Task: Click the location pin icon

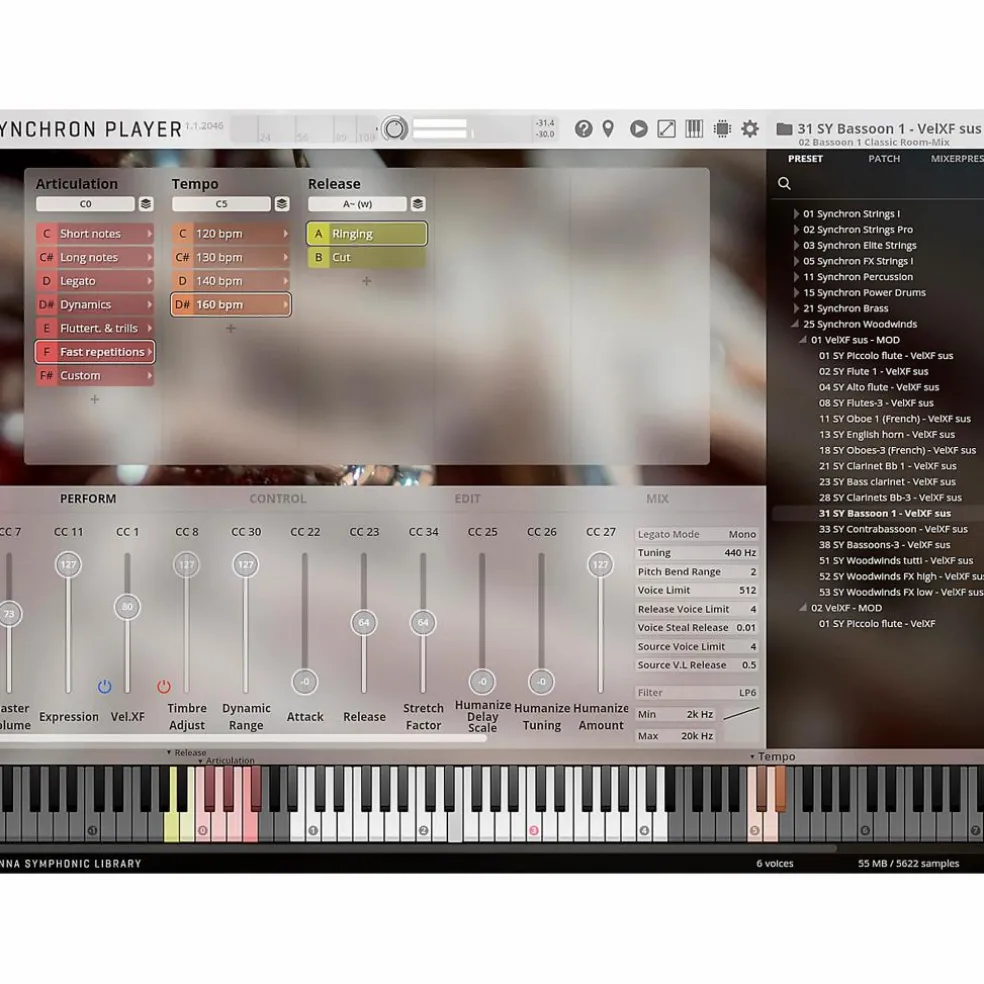Action: (x=608, y=129)
